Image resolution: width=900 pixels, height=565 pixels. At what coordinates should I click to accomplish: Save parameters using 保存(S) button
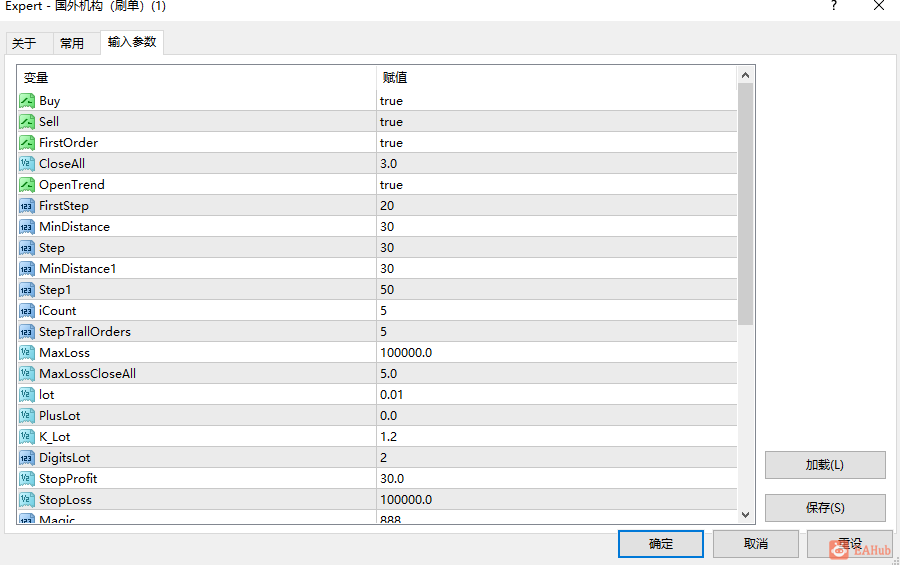point(825,508)
